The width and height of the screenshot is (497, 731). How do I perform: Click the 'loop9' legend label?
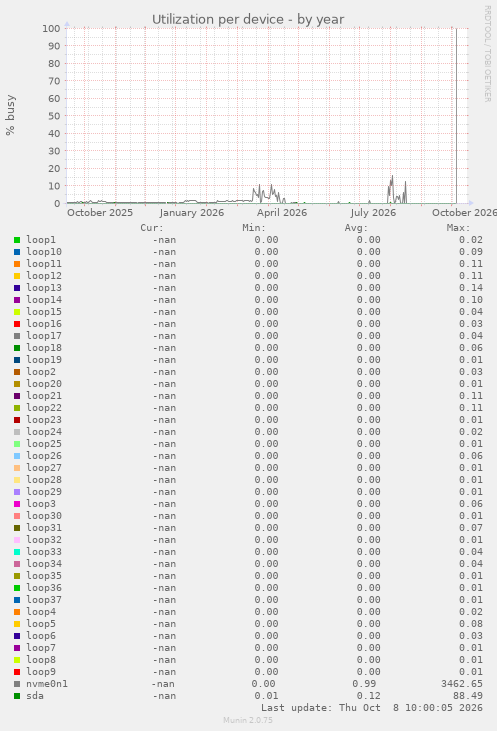(41, 672)
